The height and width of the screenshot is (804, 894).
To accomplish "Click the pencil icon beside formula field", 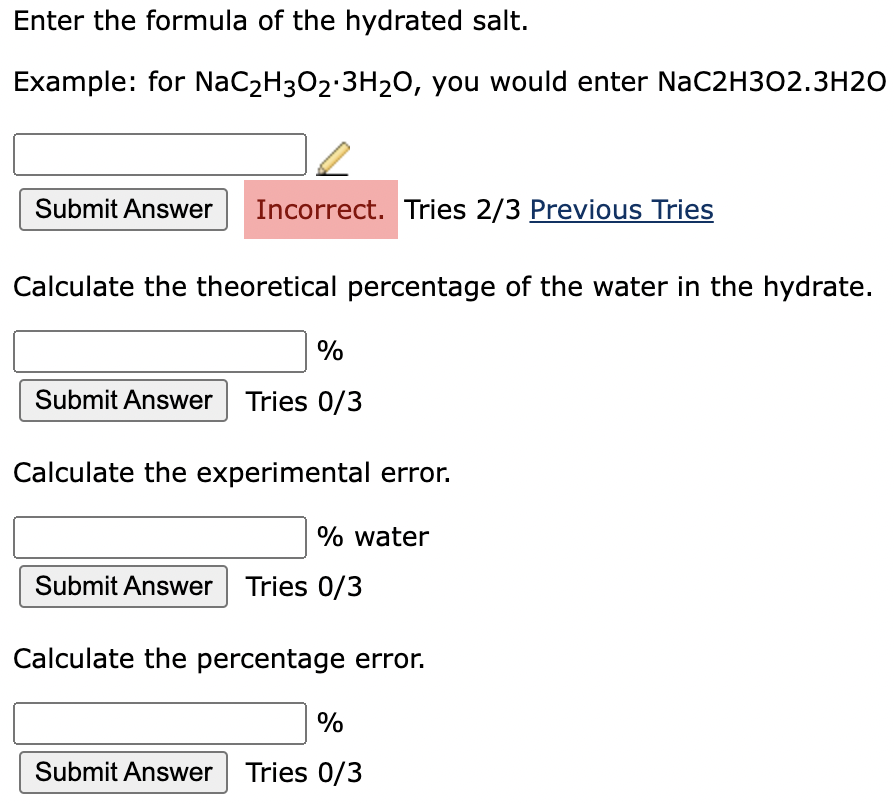I will tap(333, 157).
